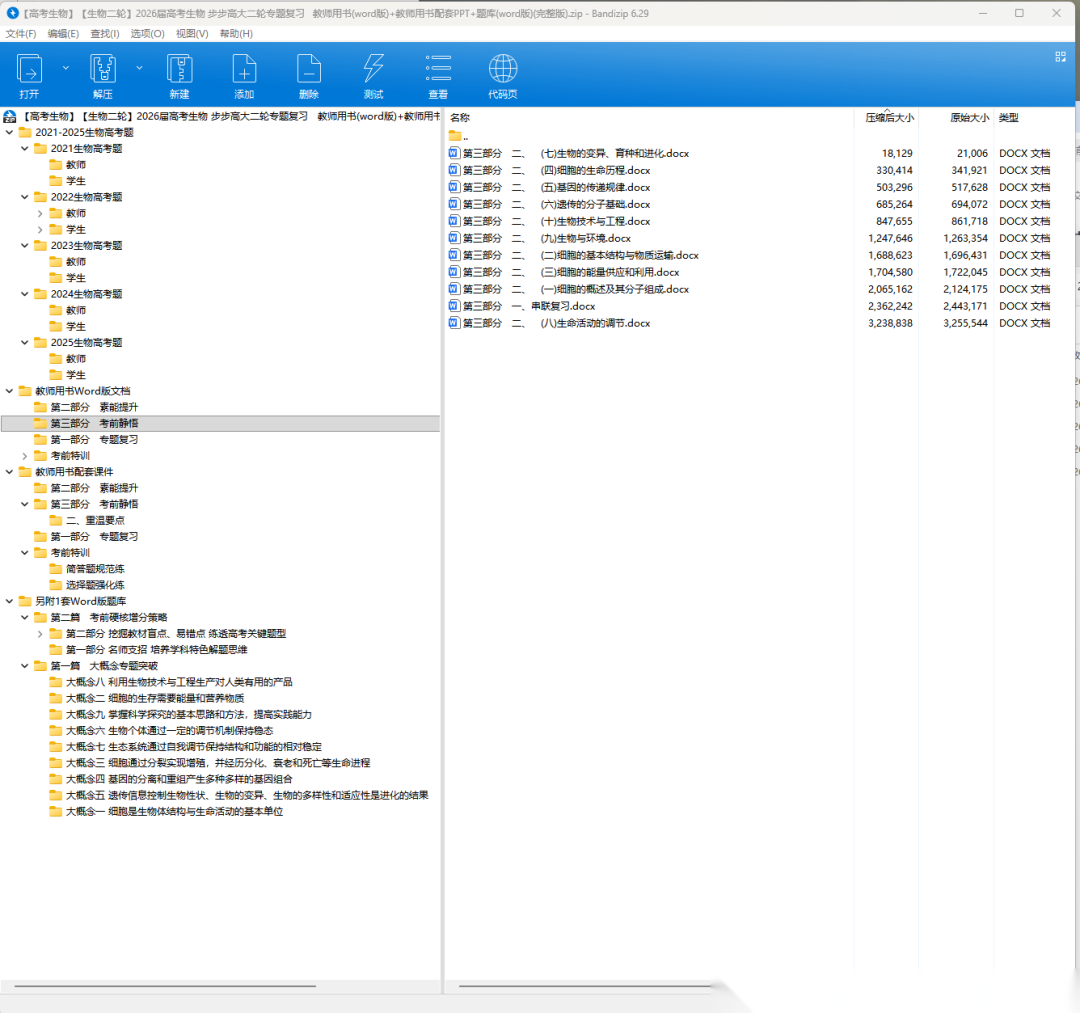Sort by 压缩后大小 column header

(888, 118)
